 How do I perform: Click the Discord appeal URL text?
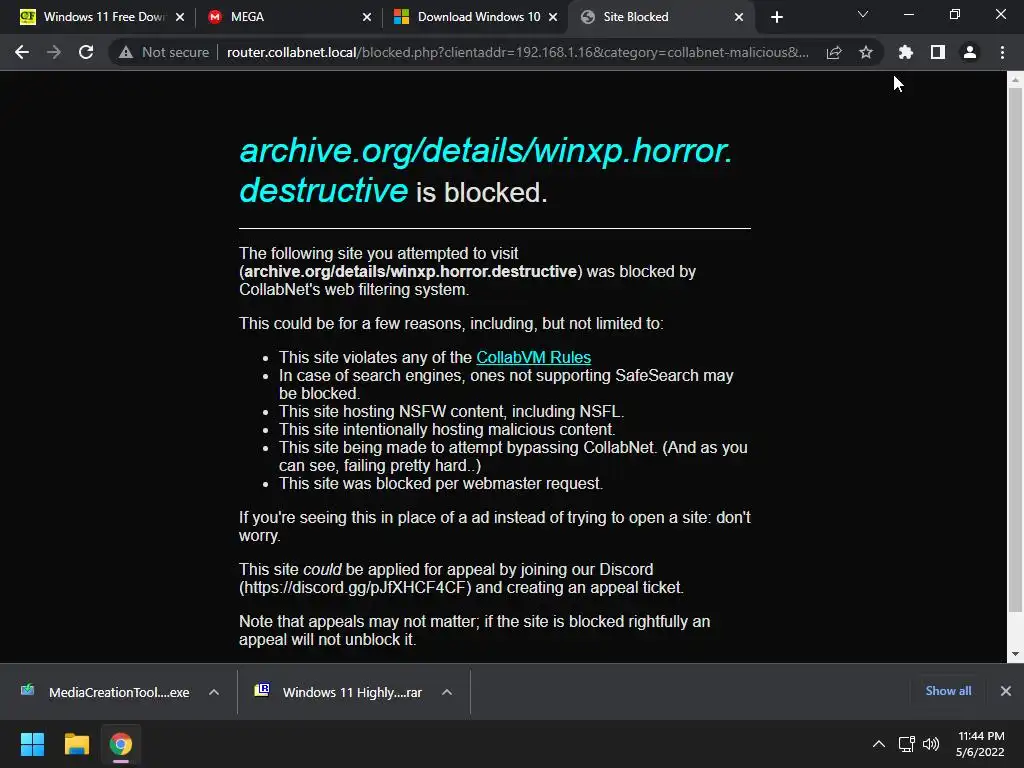tap(355, 587)
